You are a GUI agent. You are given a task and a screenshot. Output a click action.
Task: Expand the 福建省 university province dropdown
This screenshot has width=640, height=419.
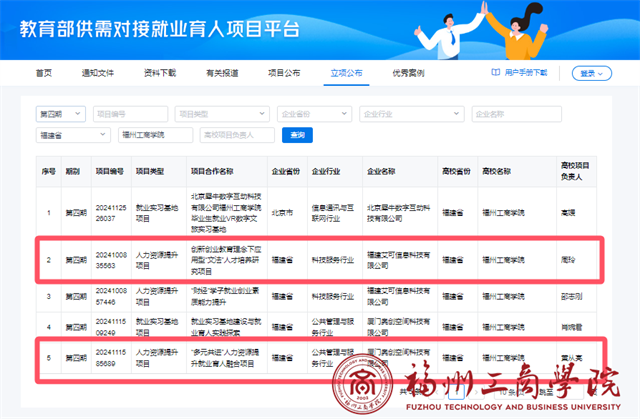[x=73, y=135]
